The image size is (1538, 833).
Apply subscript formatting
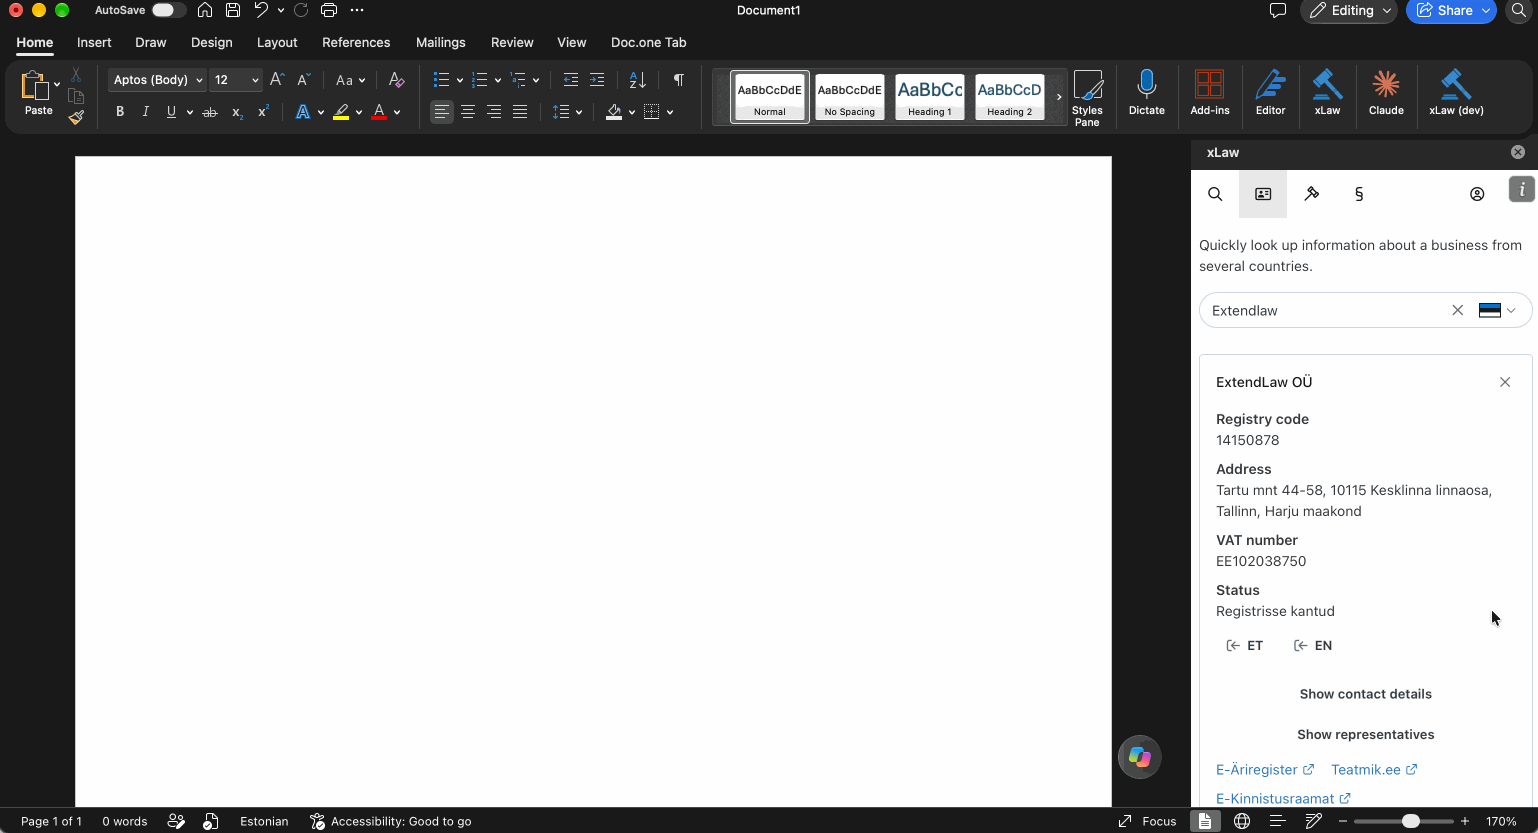tap(237, 112)
